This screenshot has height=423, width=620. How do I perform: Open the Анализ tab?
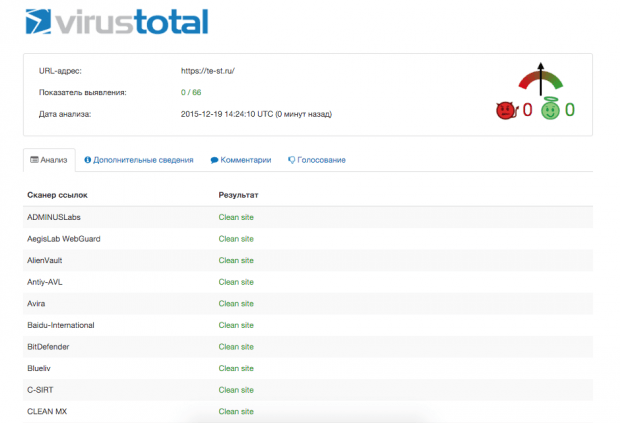click(x=48, y=160)
